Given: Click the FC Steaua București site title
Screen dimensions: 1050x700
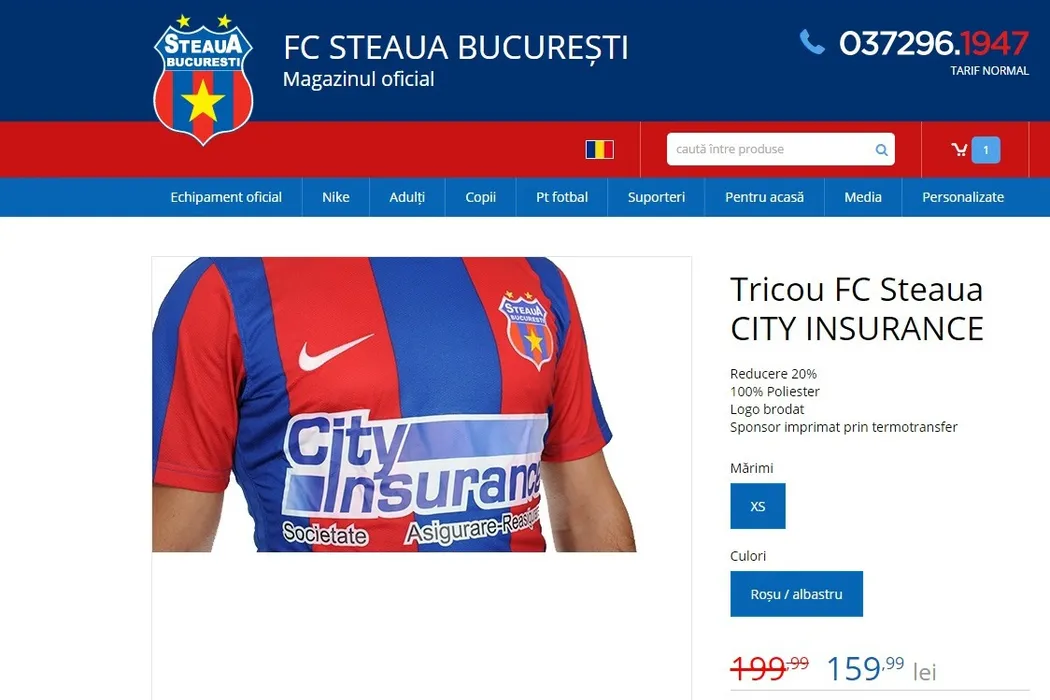Looking at the screenshot, I should click(x=455, y=48).
